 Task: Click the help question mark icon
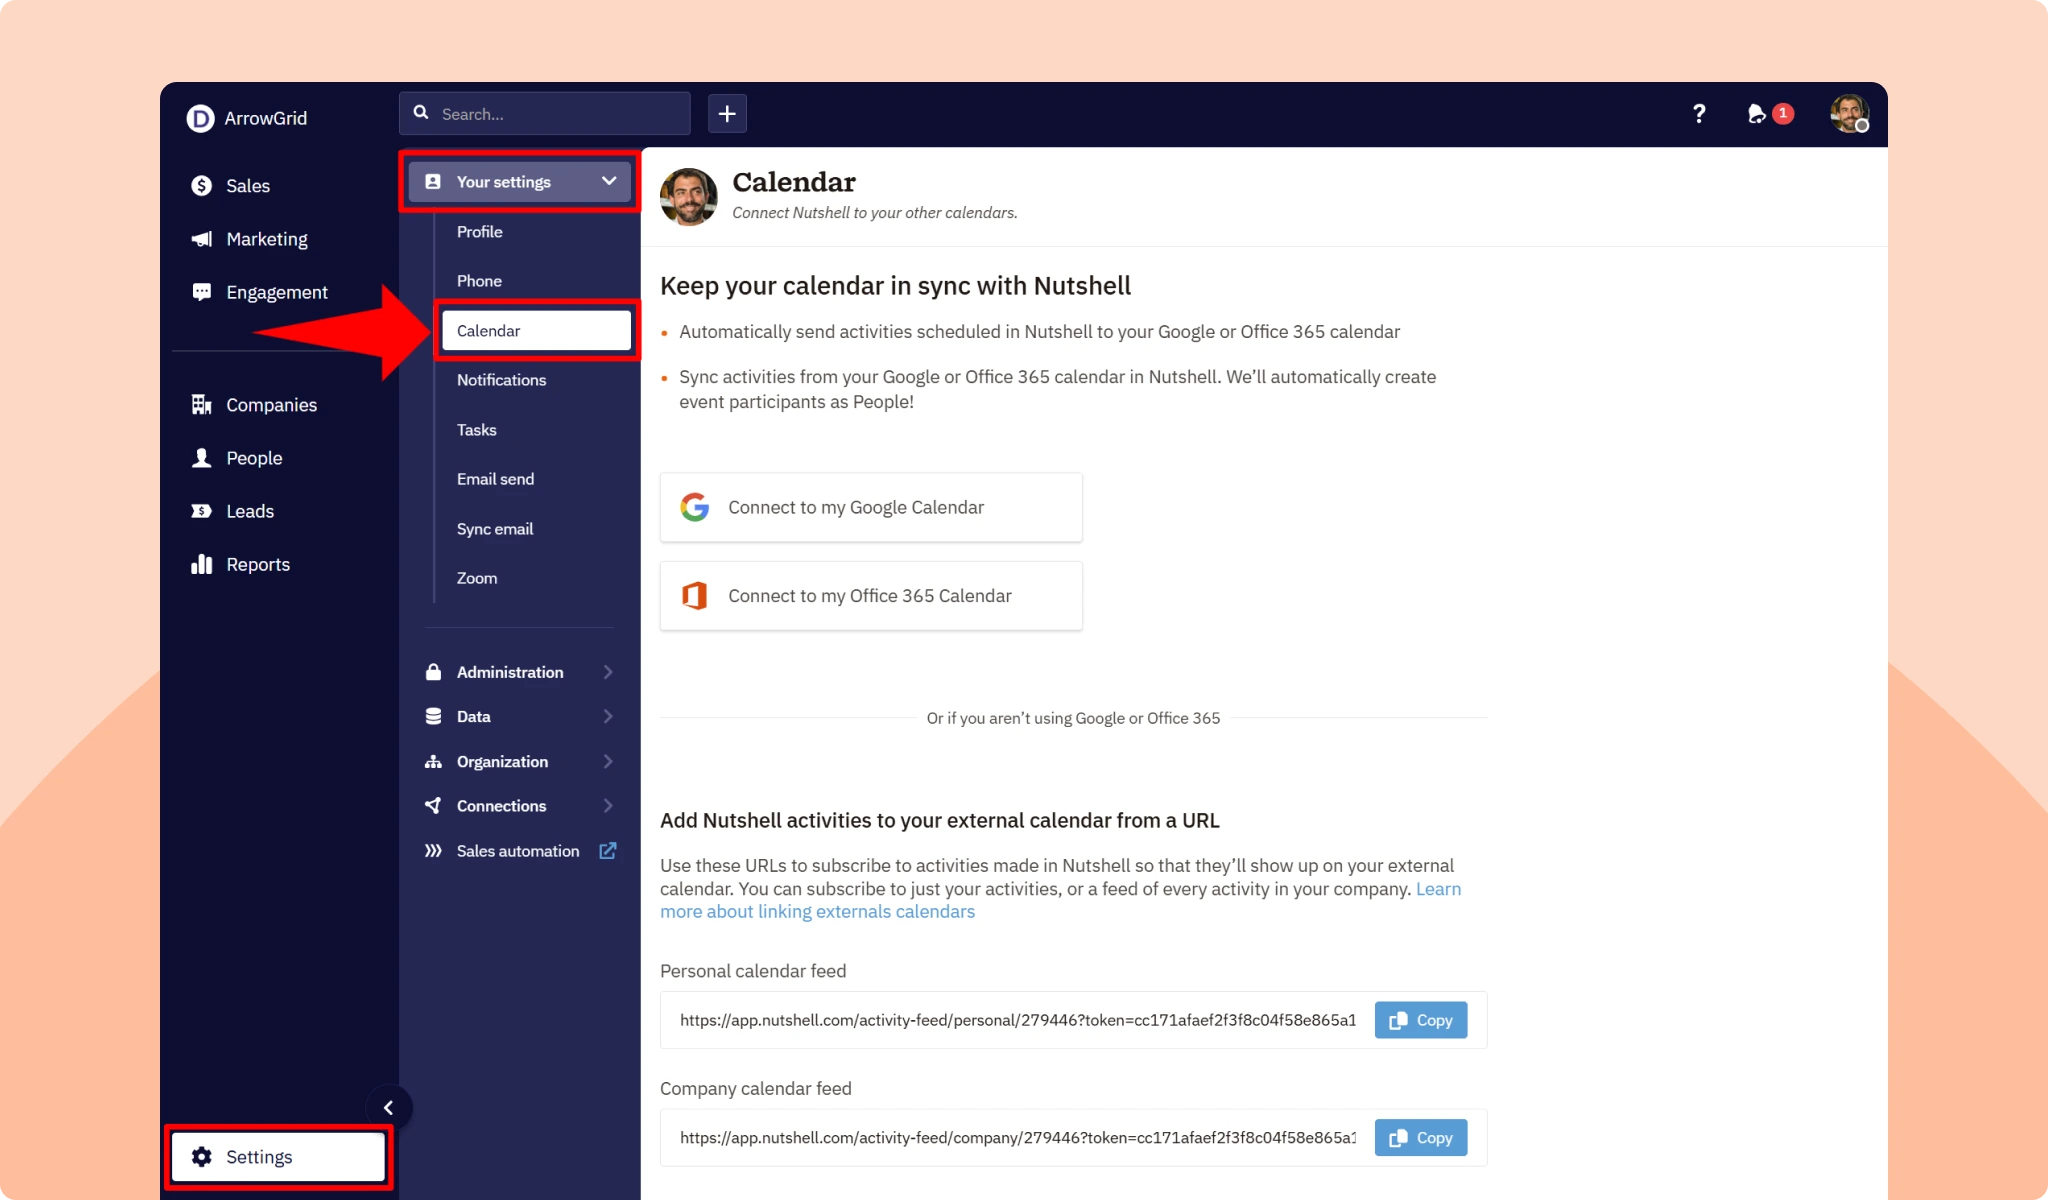point(1698,113)
